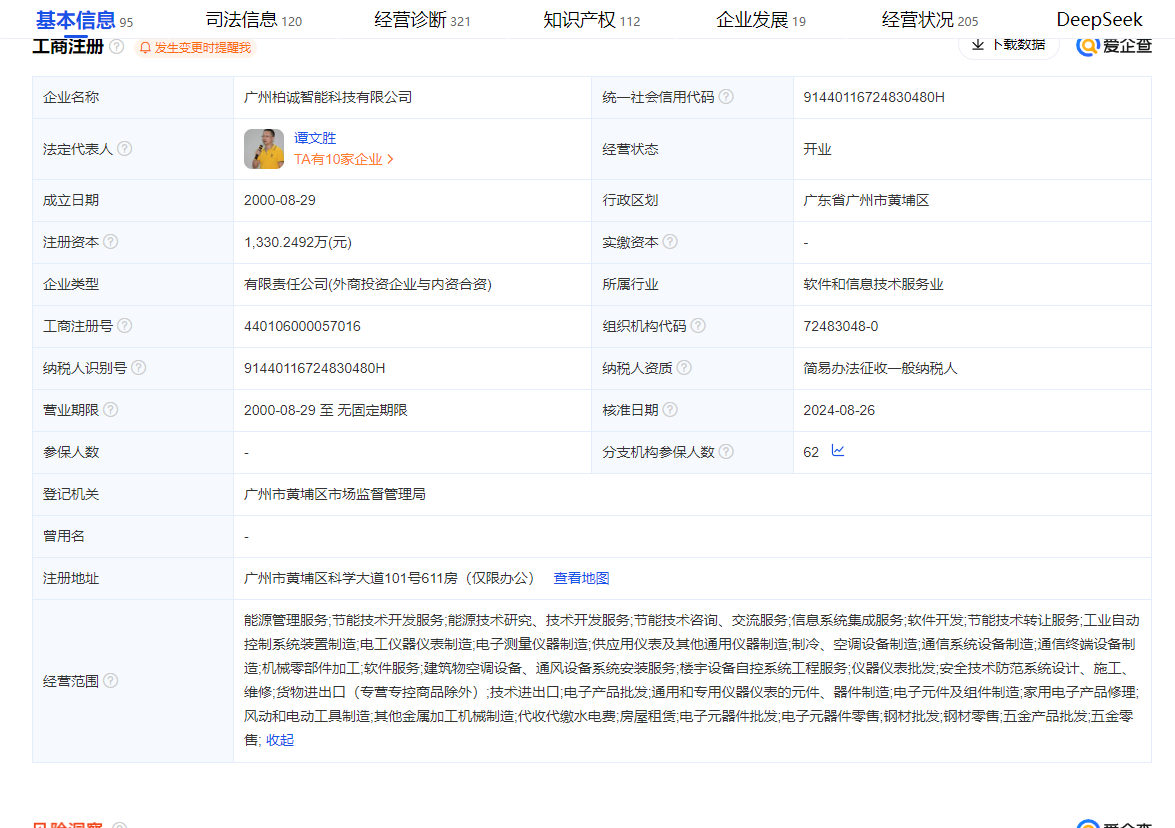Click help icon beside 组织机构代码
The image size is (1175, 828).
click(x=698, y=326)
